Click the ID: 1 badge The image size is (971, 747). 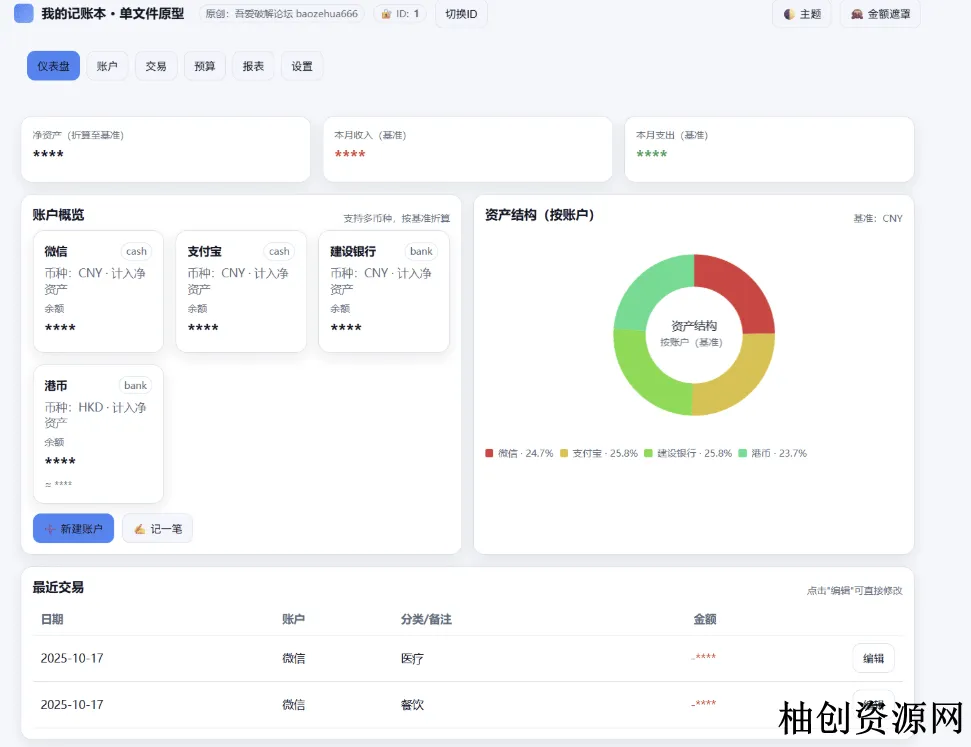[400, 14]
